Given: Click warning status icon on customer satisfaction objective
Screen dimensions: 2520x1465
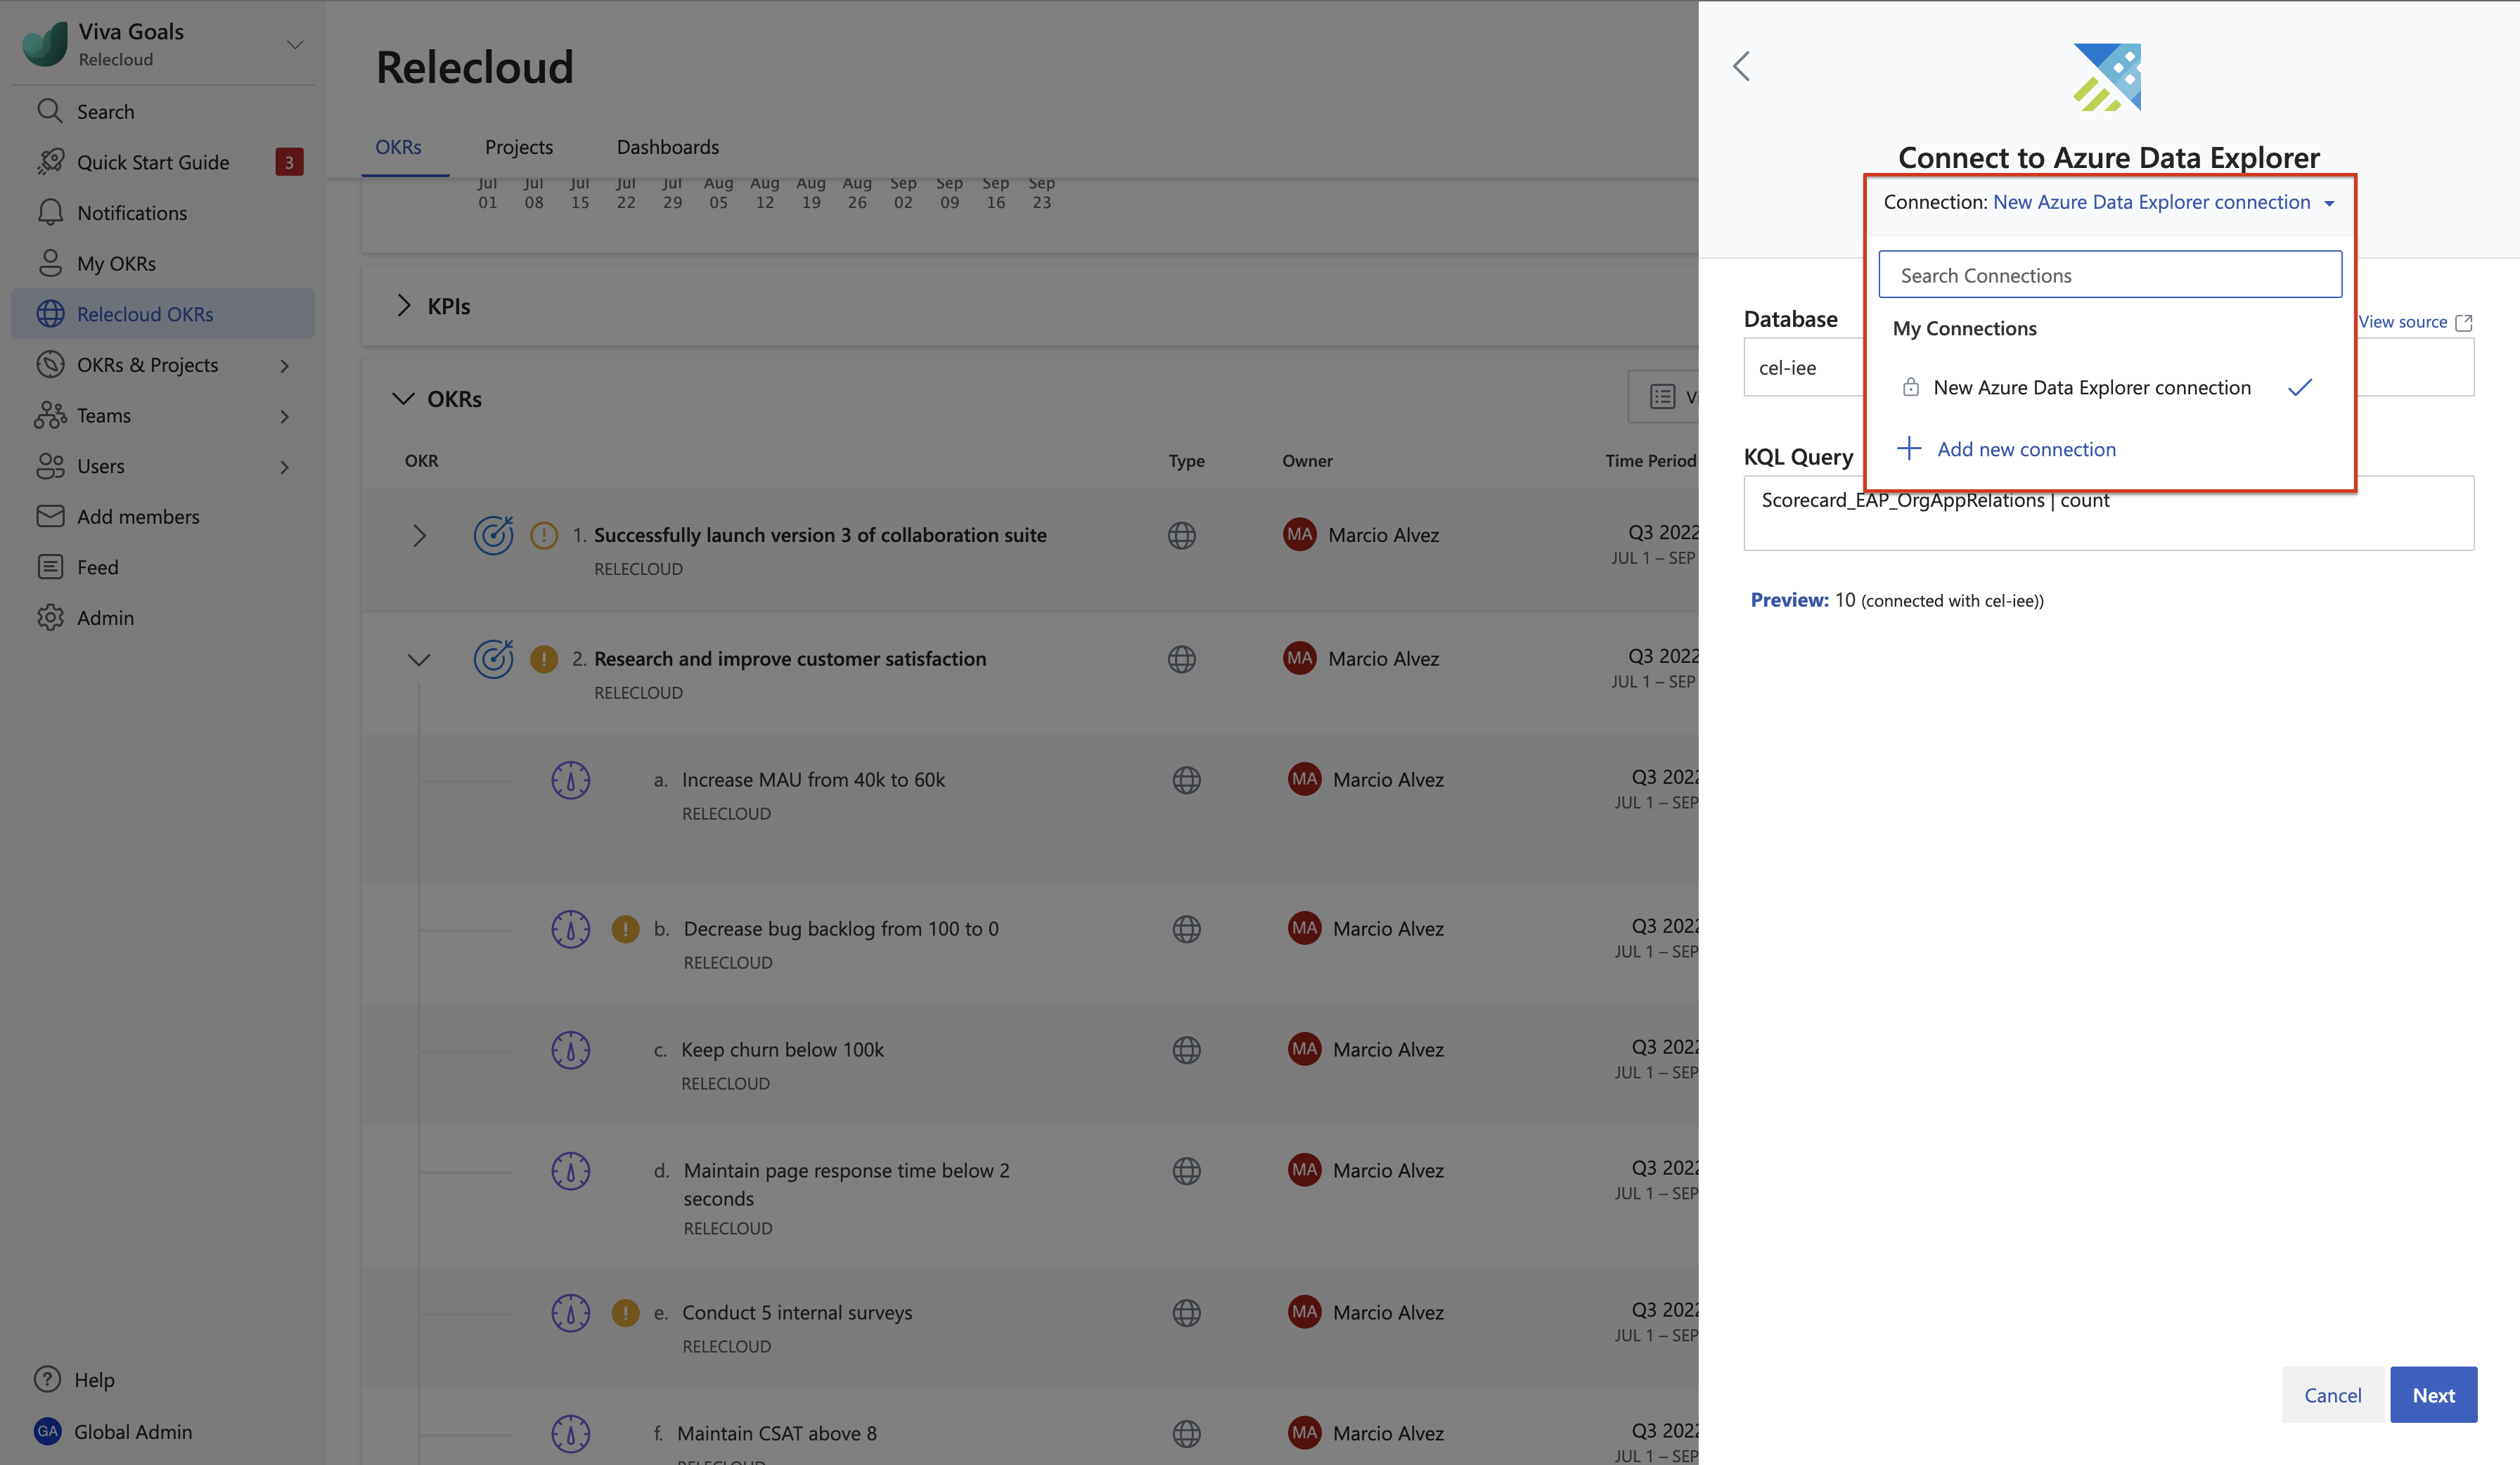Looking at the screenshot, I should coord(544,659).
